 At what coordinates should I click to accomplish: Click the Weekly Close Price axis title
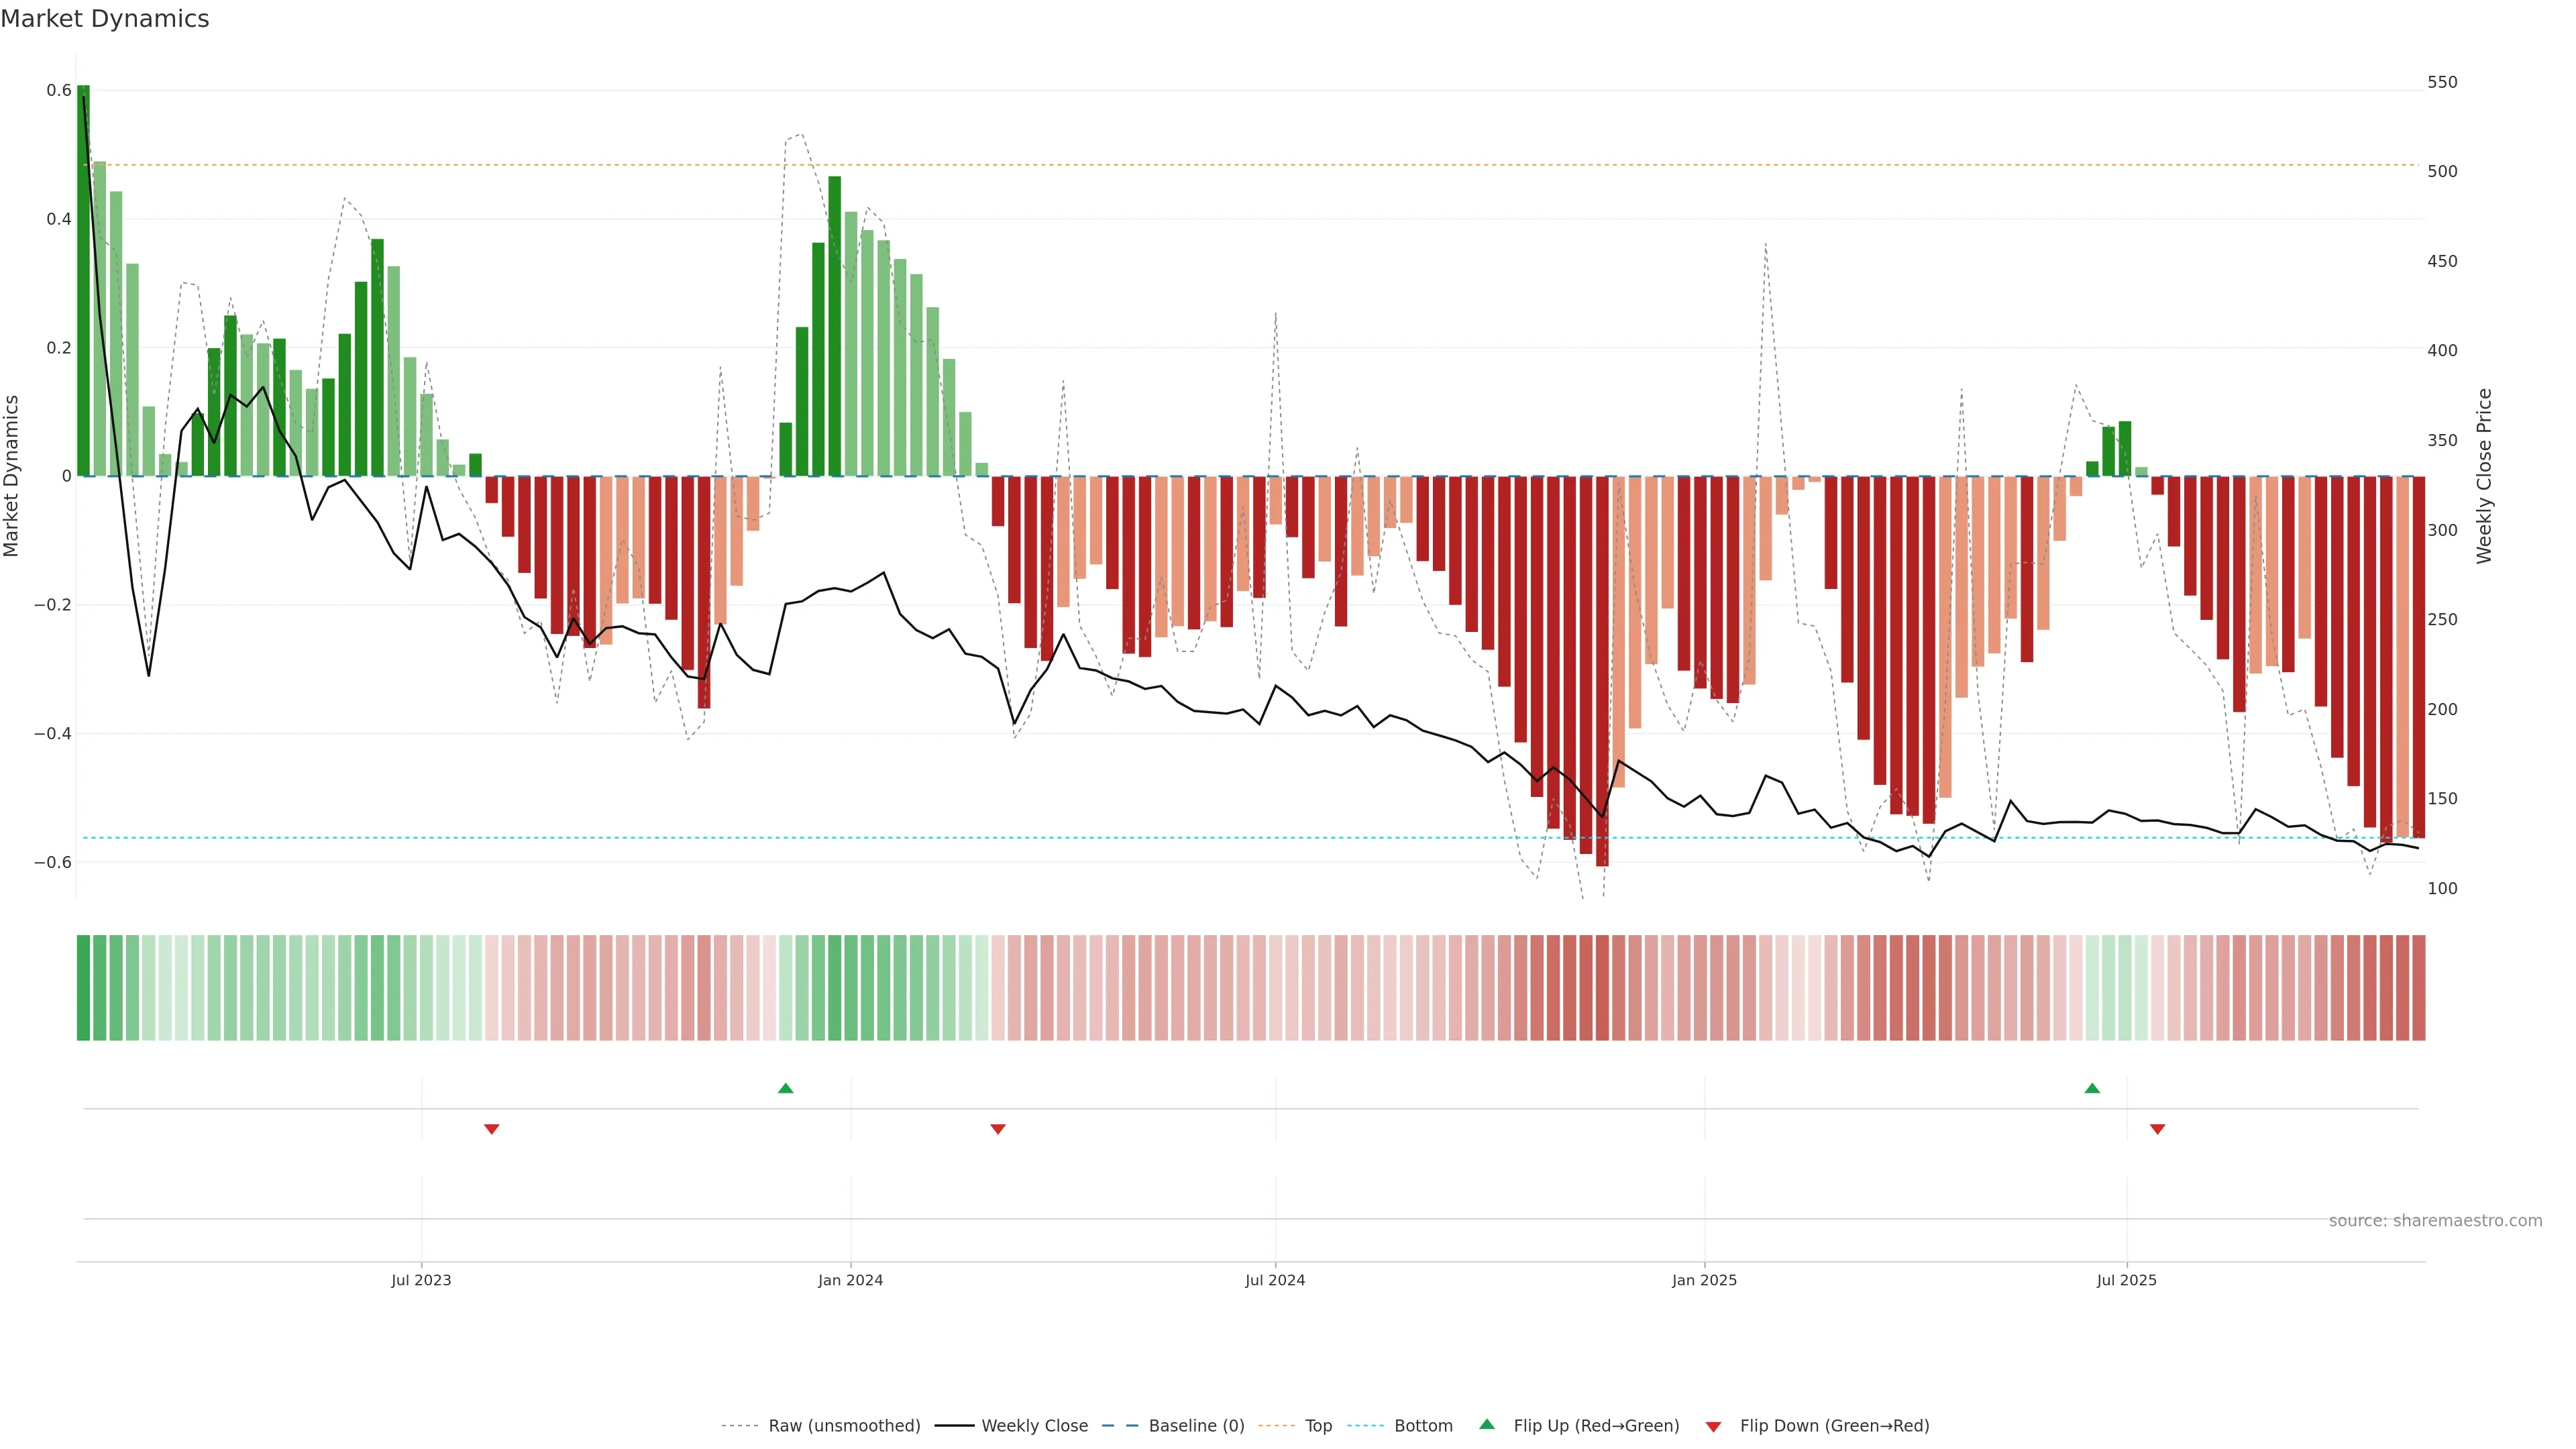pyautogui.click(x=2484, y=476)
